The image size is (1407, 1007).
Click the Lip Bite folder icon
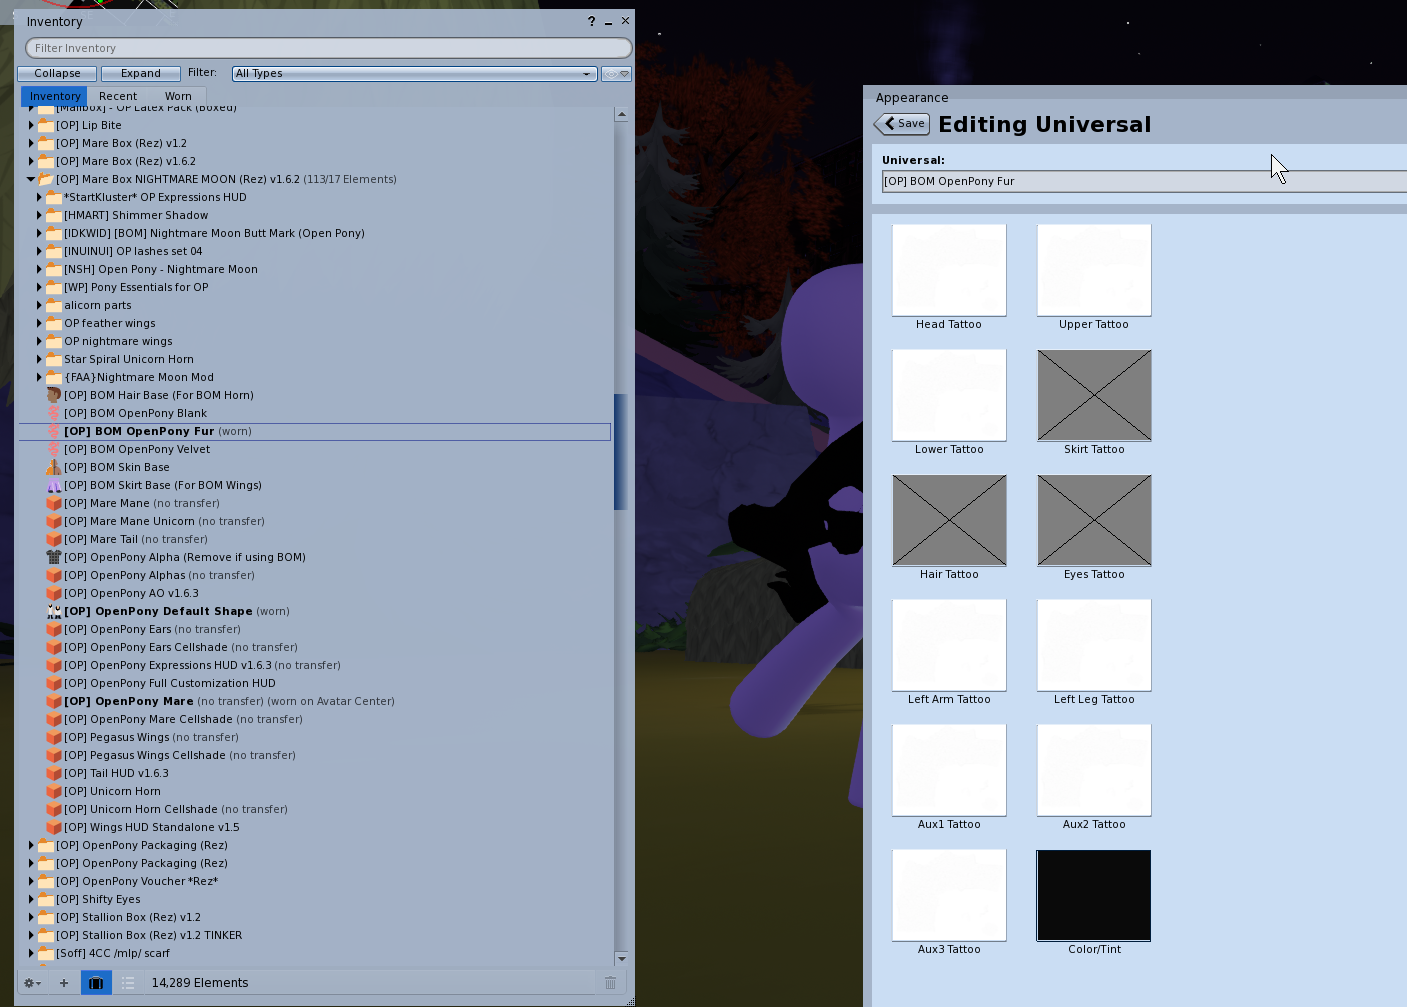[x=46, y=125]
